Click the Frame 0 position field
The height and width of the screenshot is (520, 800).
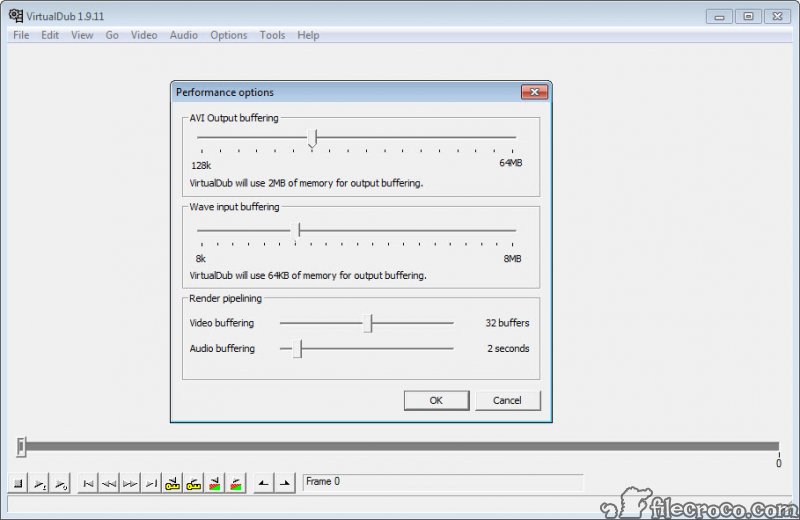[443, 482]
